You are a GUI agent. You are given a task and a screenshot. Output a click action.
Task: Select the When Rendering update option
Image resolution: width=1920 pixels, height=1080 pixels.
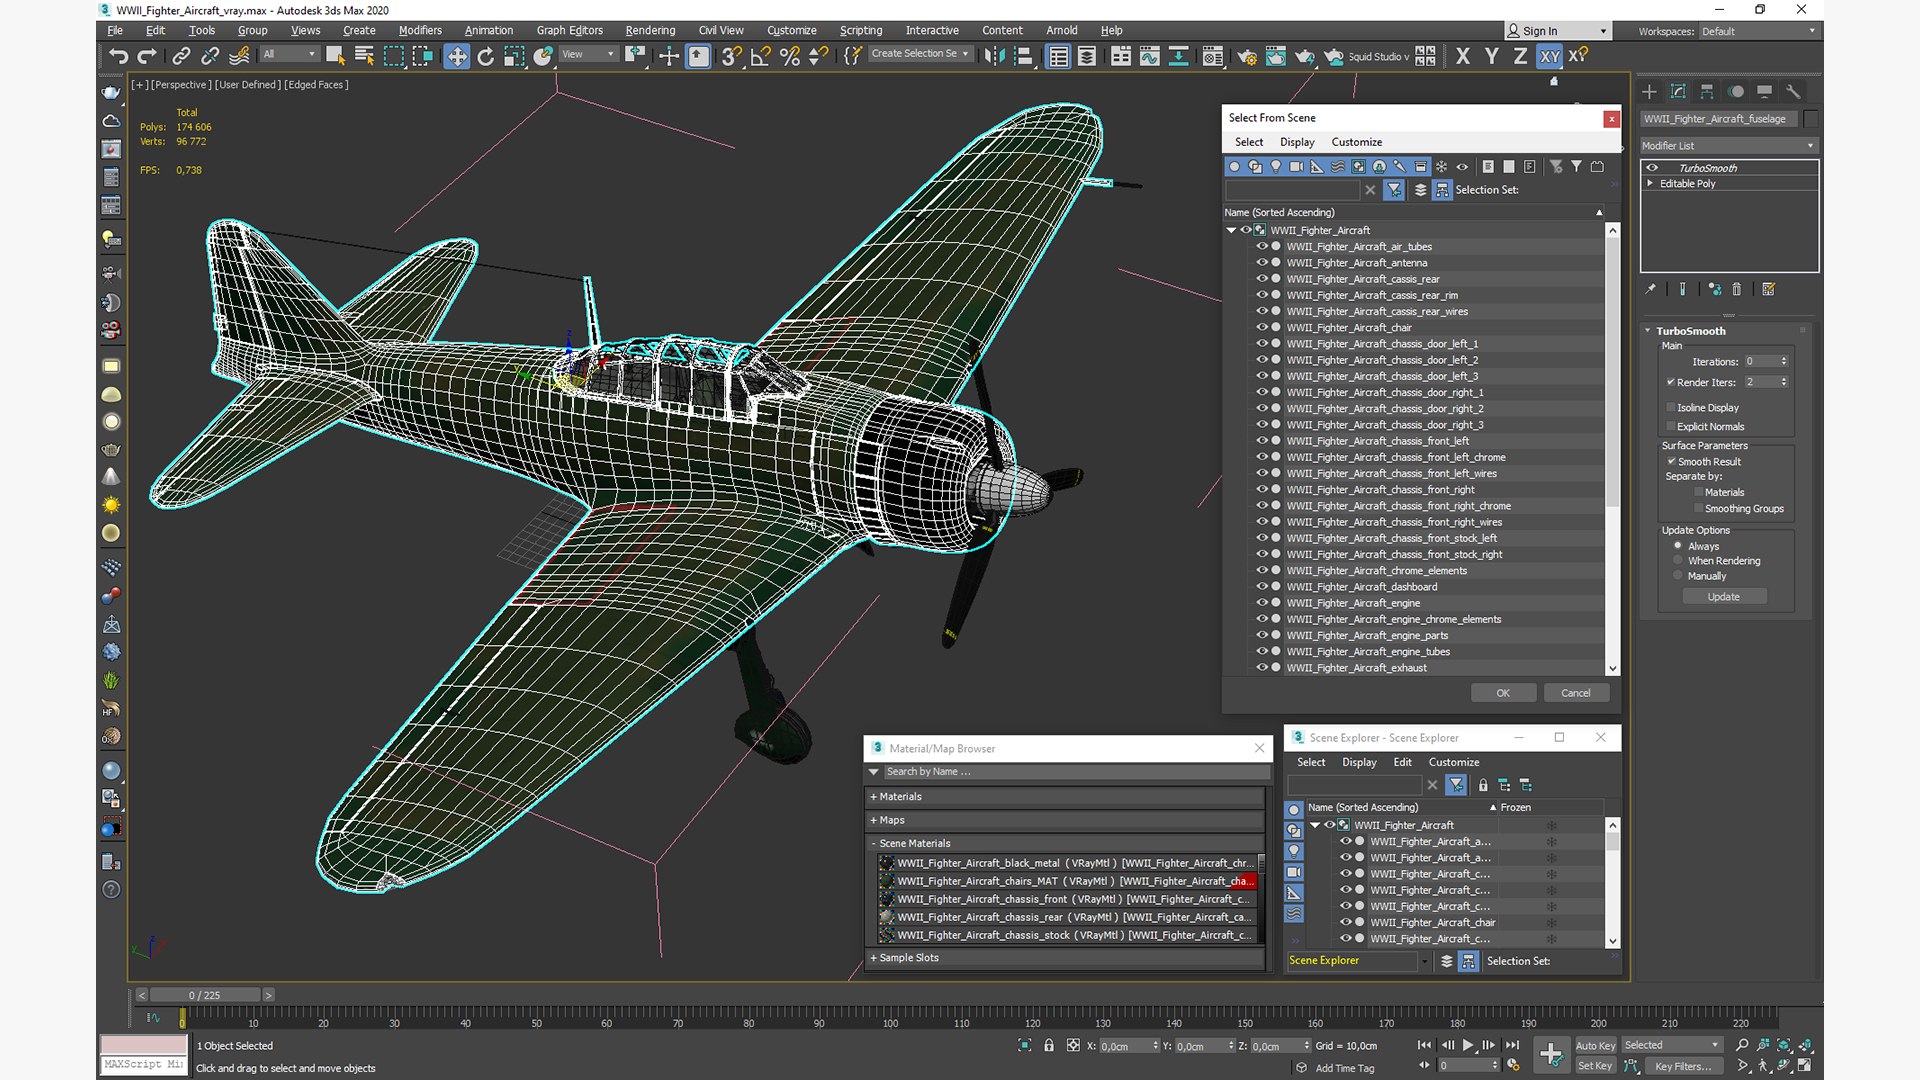pyautogui.click(x=1678, y=560)
